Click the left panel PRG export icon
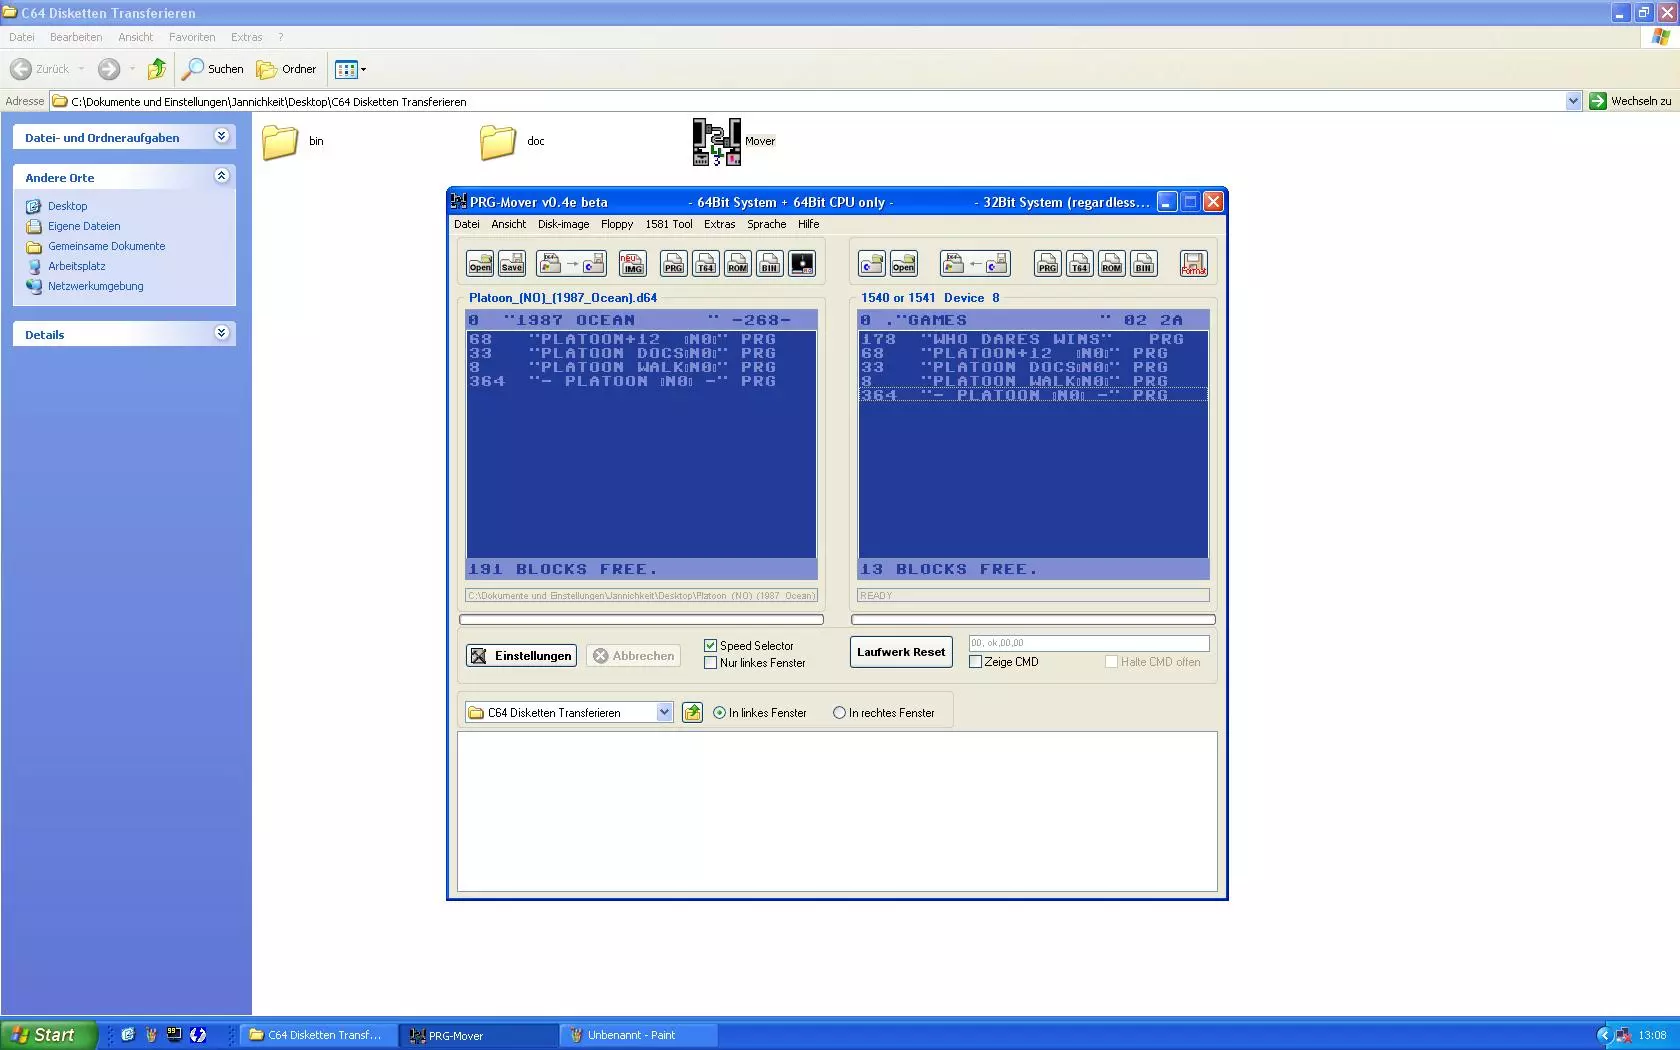 [674, 263]
